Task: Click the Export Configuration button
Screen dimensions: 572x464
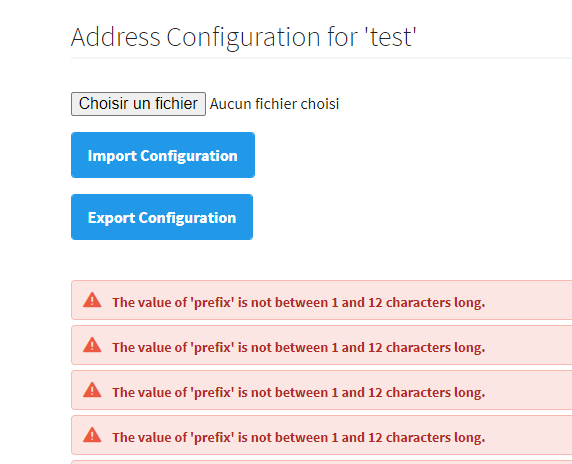Action: click(162, 217)
